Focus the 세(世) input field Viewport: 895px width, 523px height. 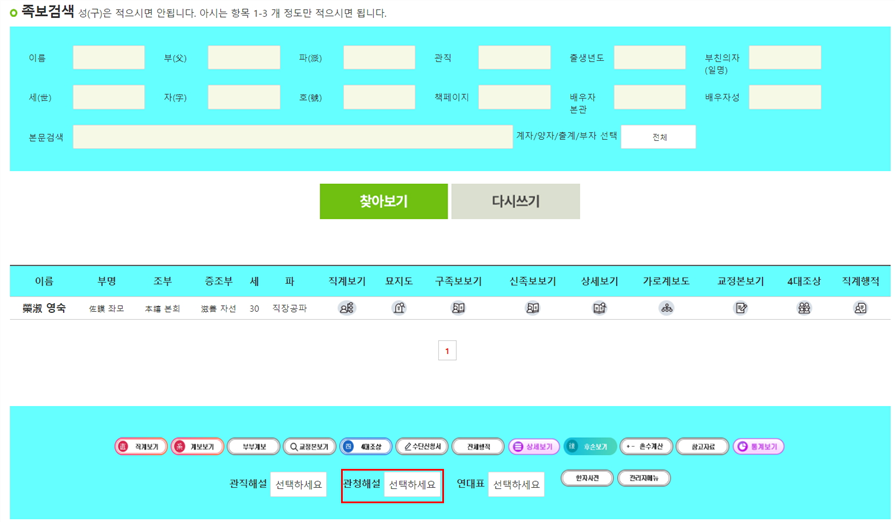[108, 97]
